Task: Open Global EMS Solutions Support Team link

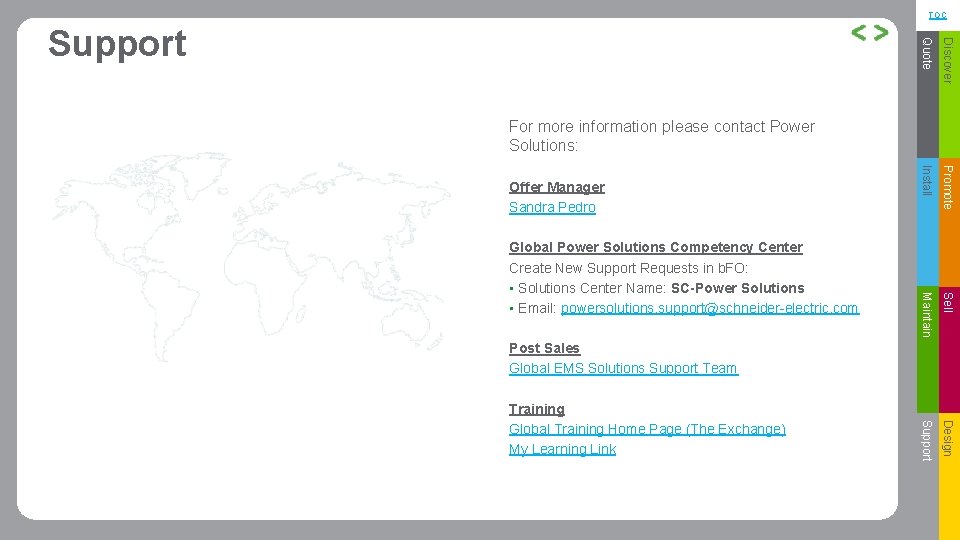Action: (x=623, y=368)
